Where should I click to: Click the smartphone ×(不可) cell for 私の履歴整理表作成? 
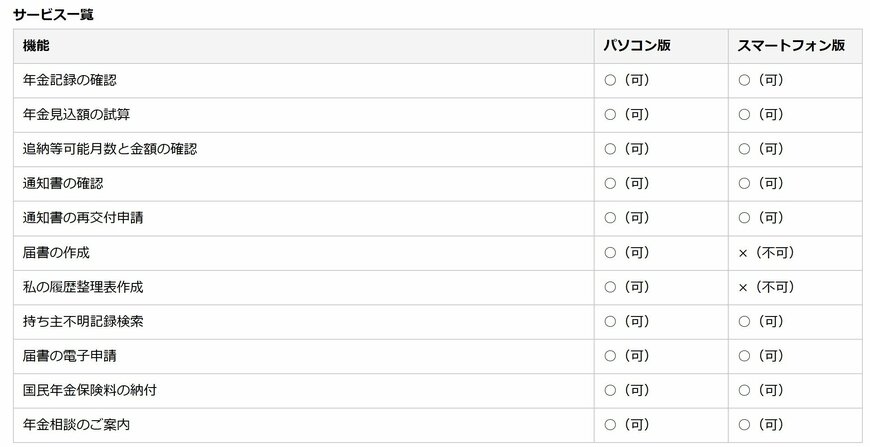point(766,287)
